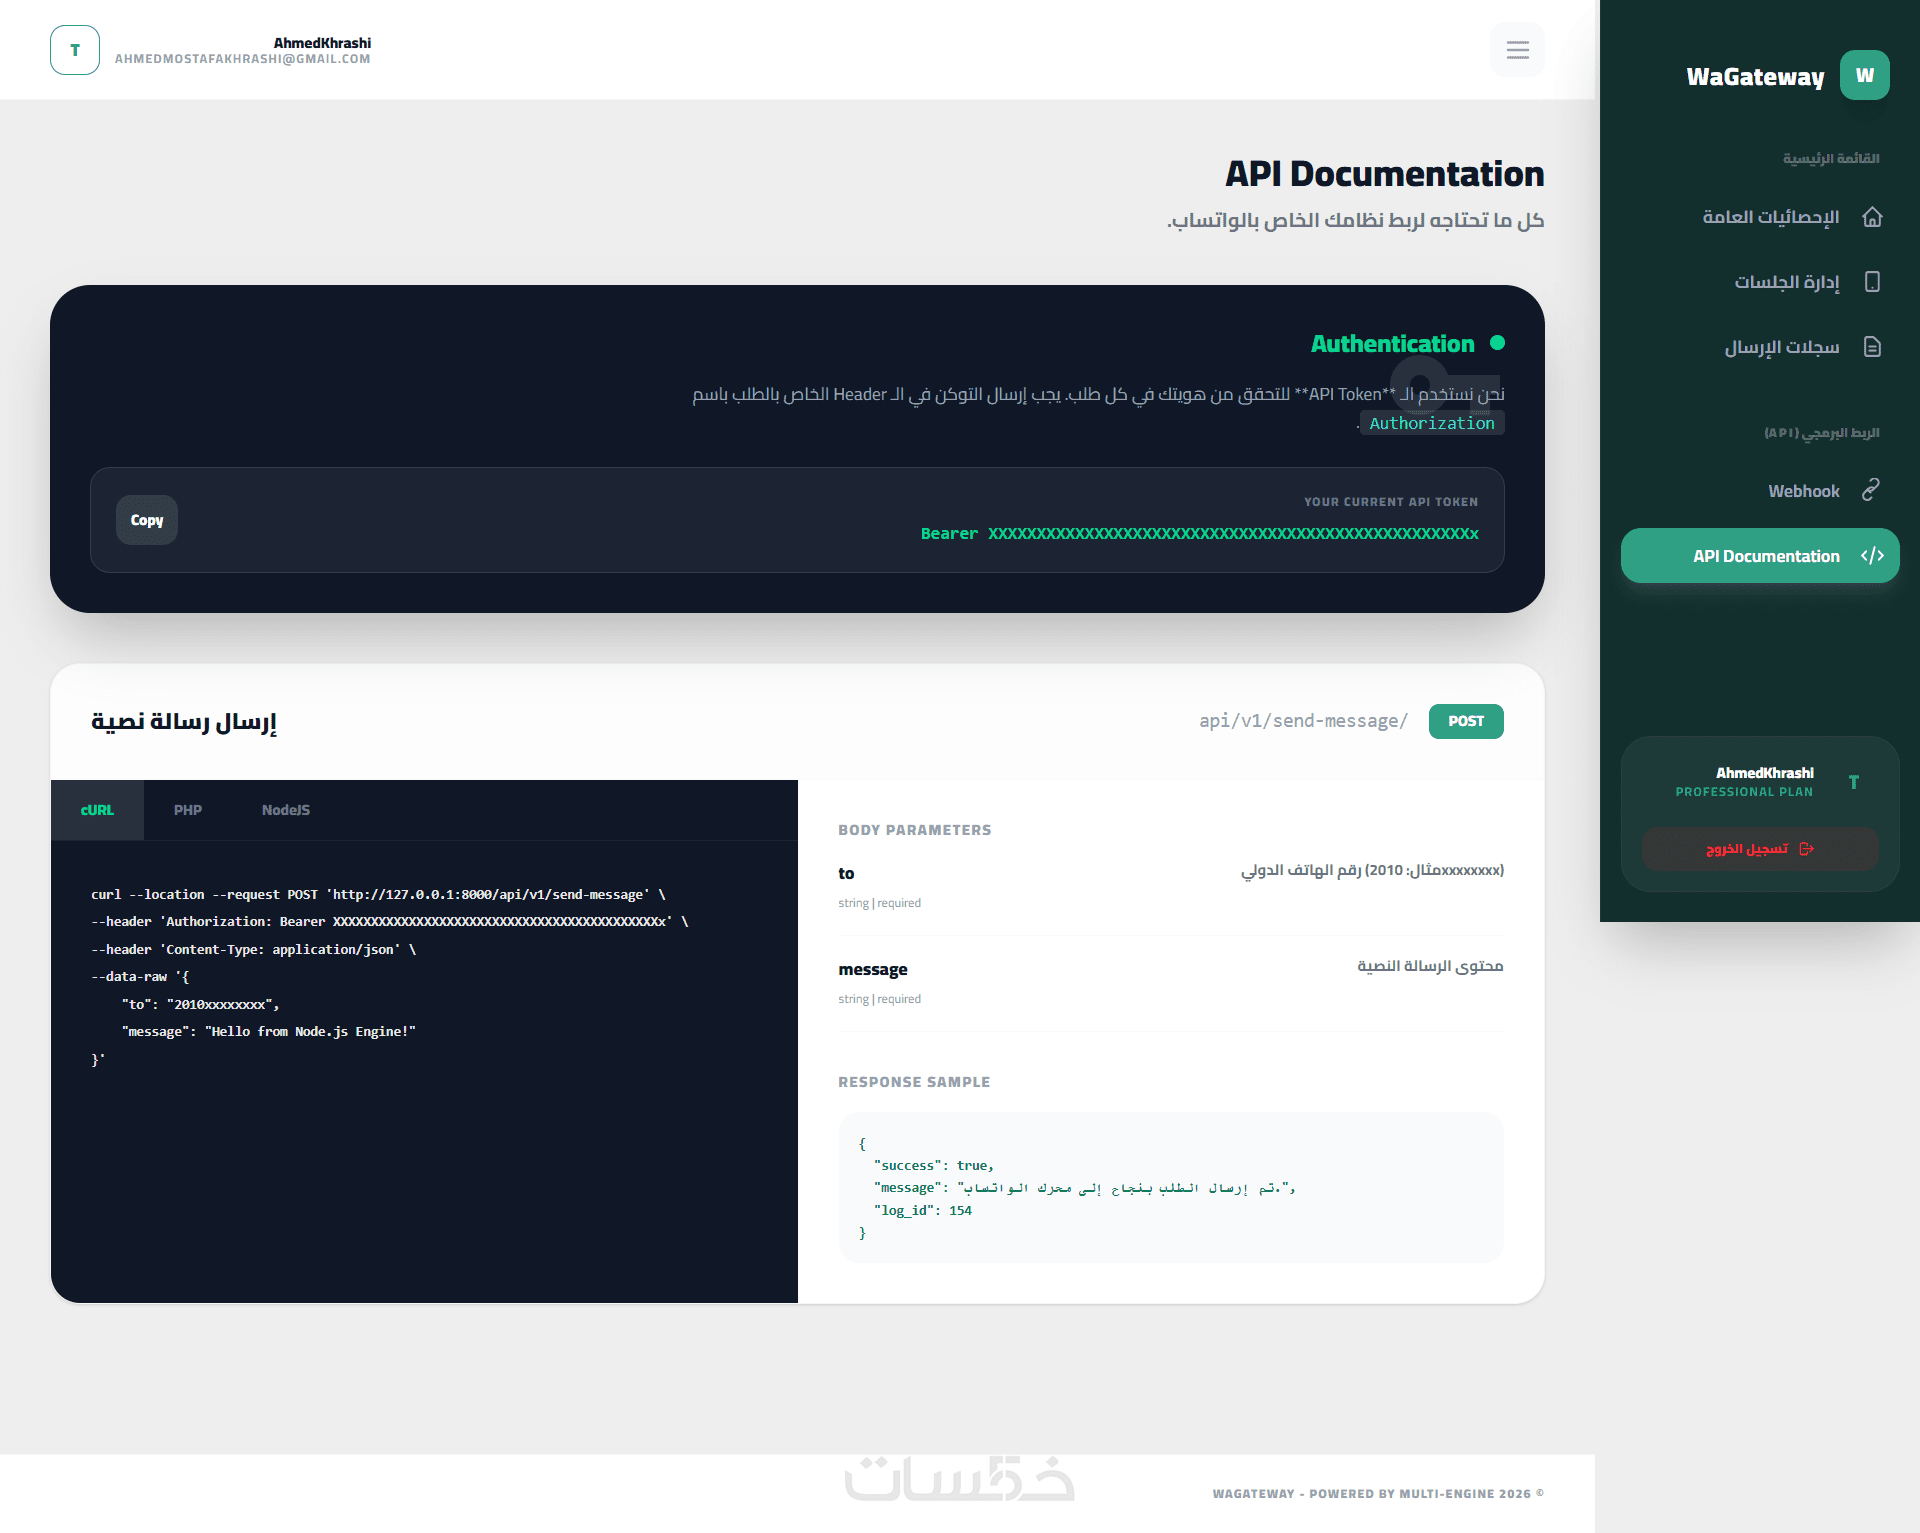Click the document icon for سجلات الإرسال
Viewport: 1920px width, 1533px height.
coord(1872,347)
